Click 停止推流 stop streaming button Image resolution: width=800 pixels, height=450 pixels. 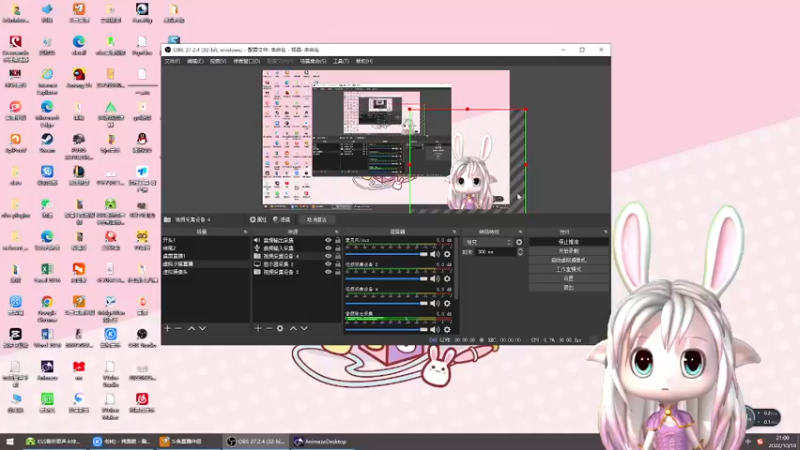568,242
